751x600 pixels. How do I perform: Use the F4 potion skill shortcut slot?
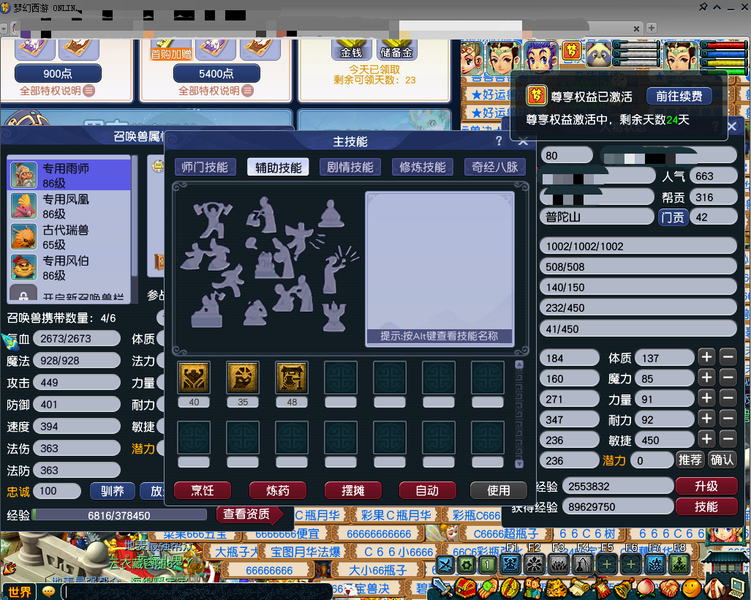click(583, 565)
